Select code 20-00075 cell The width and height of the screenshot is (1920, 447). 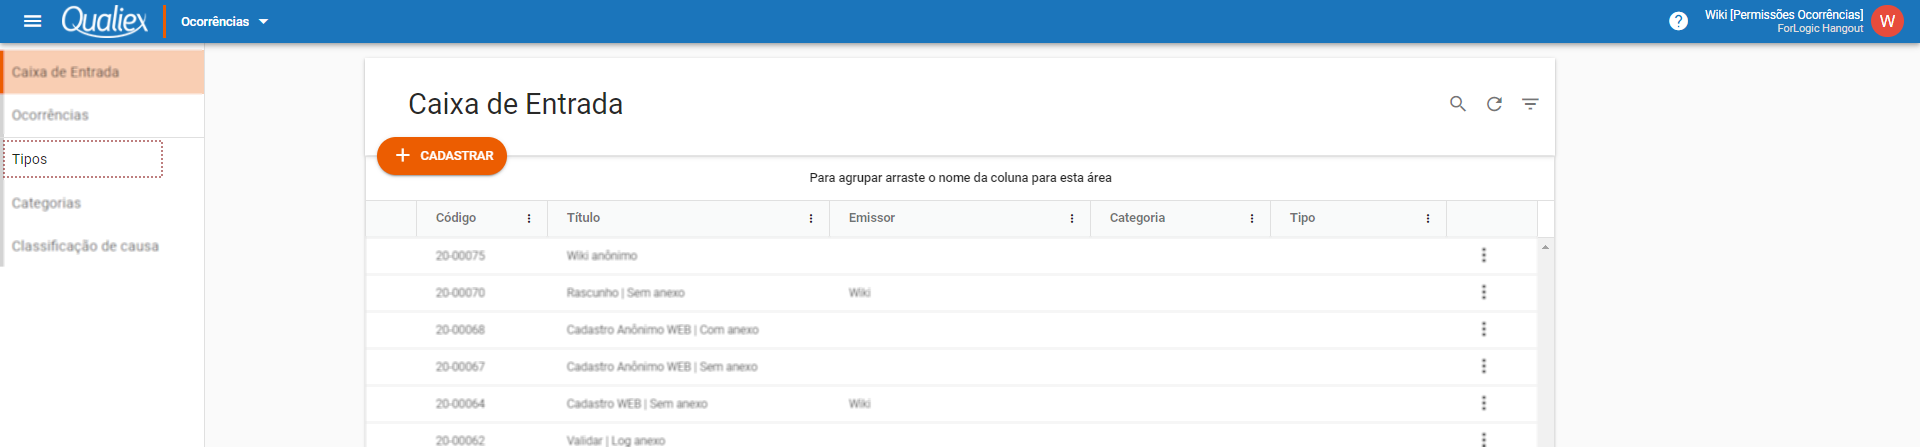[460, 256]
